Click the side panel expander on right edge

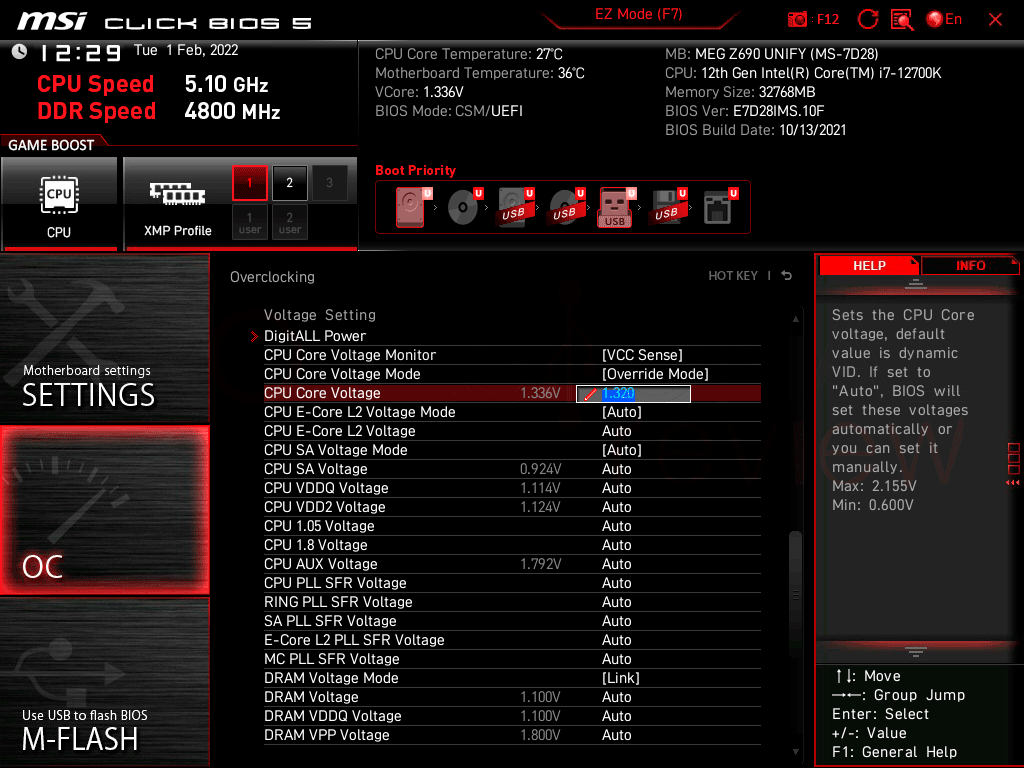(x=1014, y=463)
